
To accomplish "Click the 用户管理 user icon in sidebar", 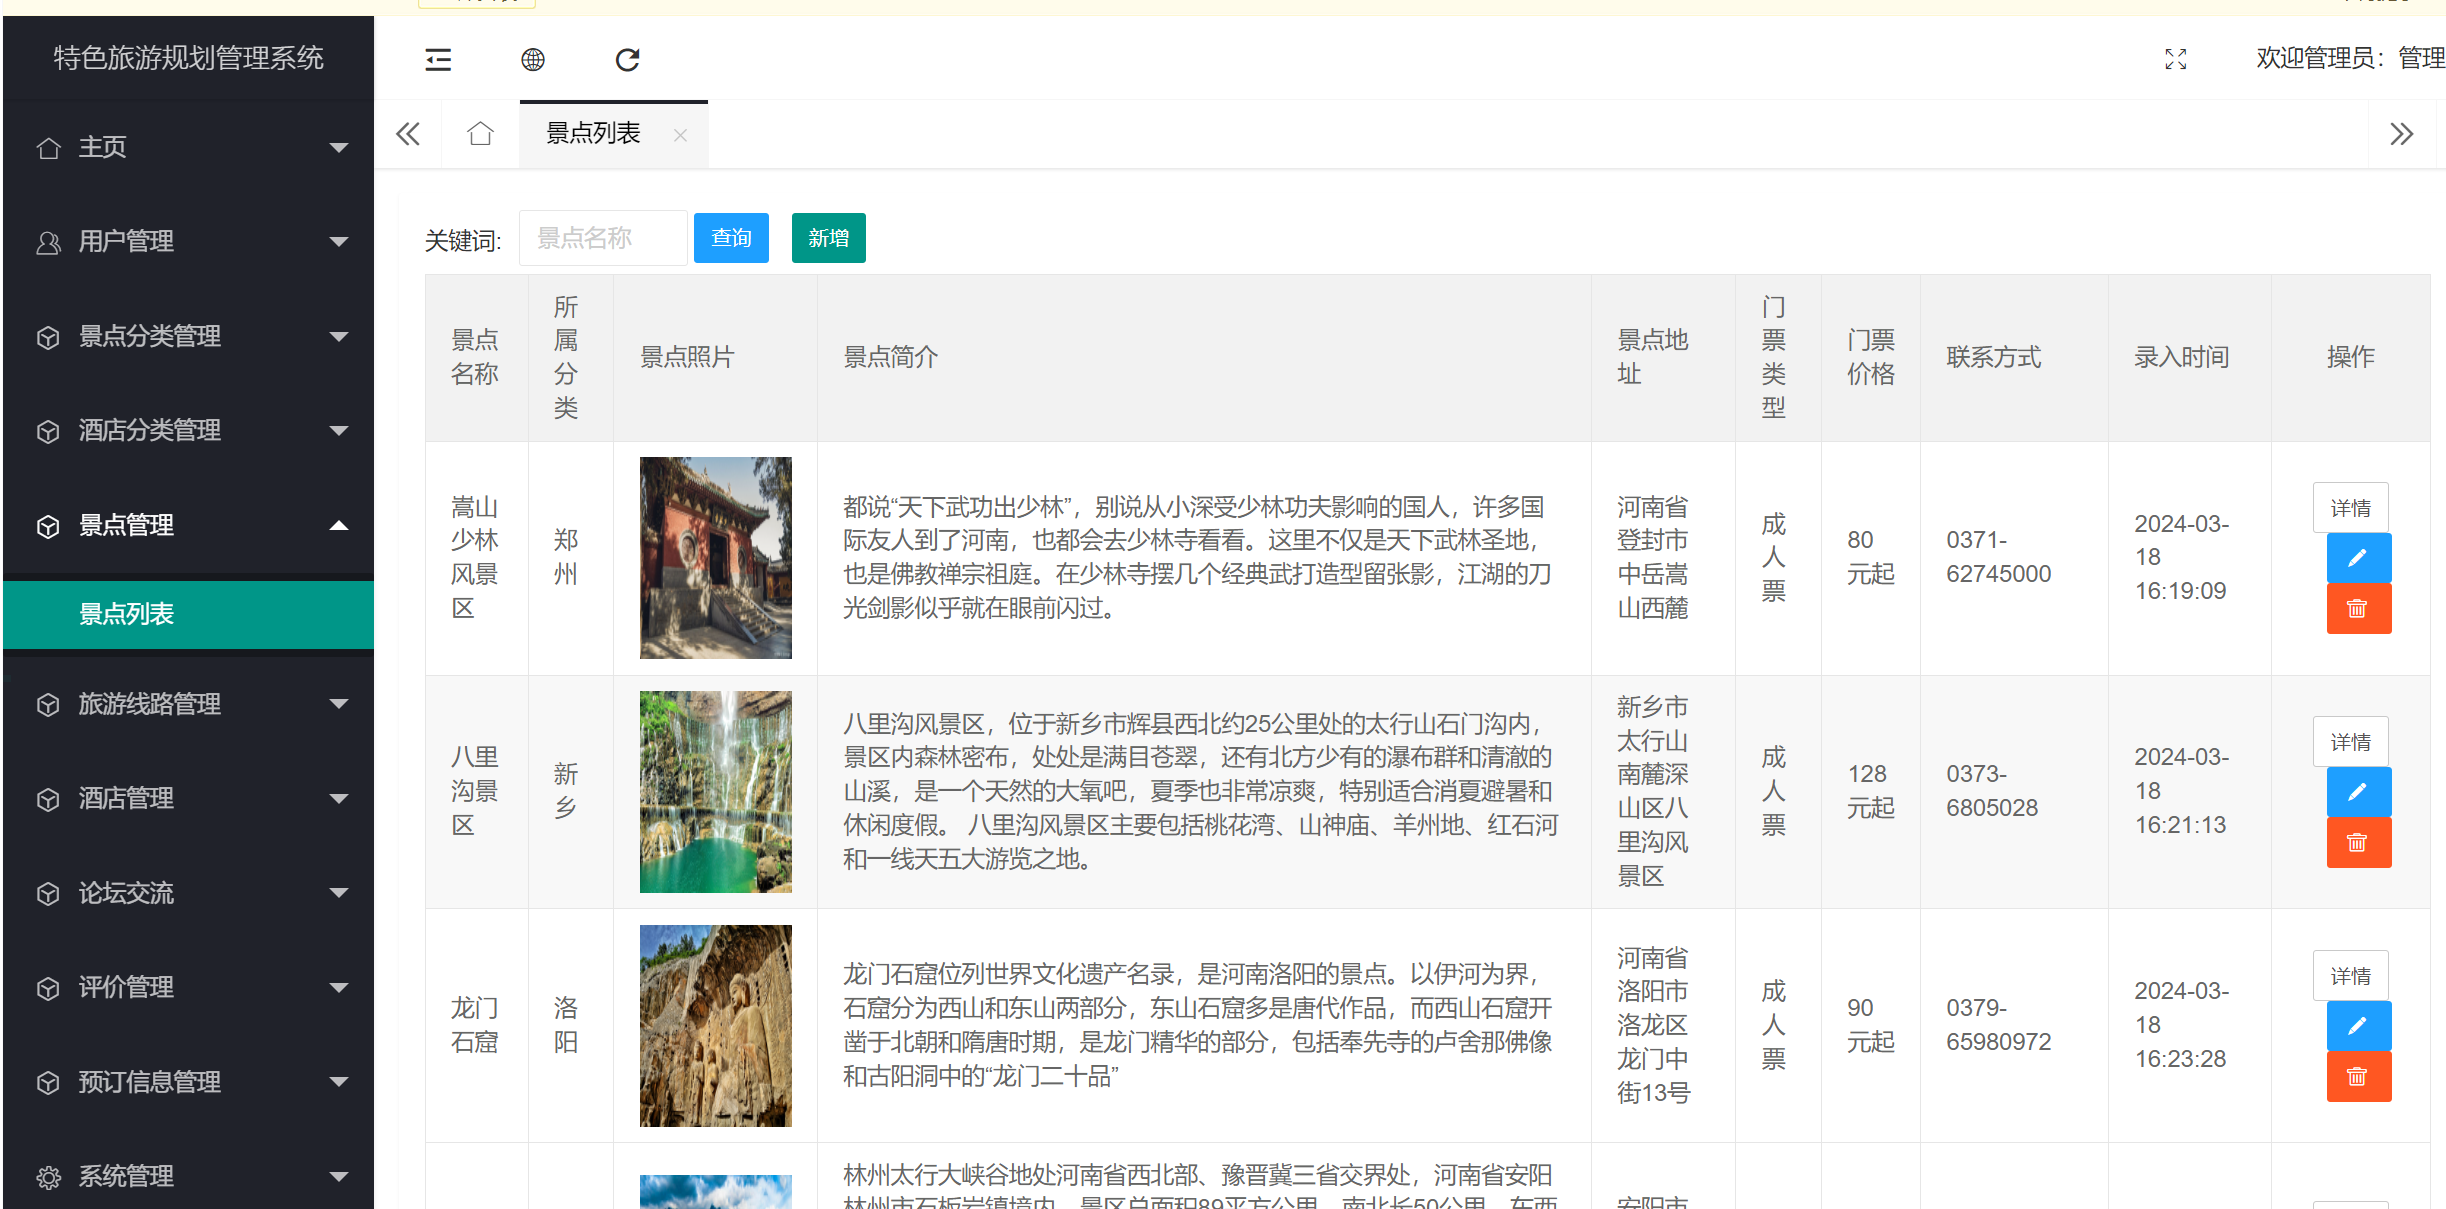I will [x=48, y=241].
